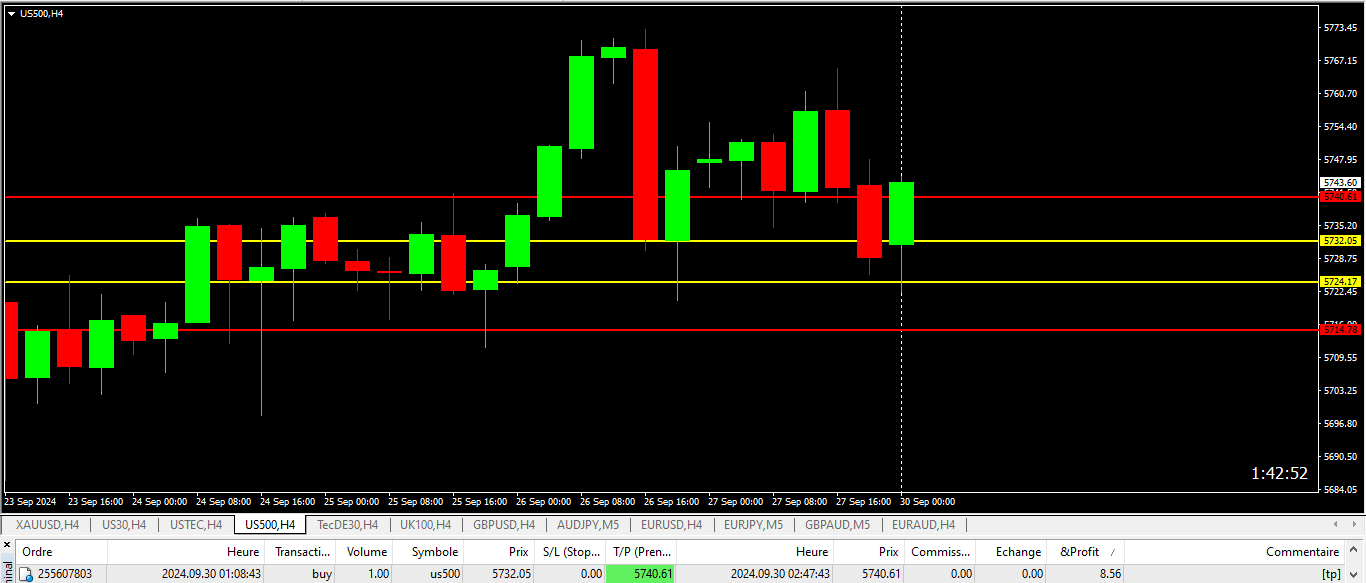Viewport: 1366px width, 583px height.
Task: Sort by the Volume column header
Action: pos(365,552)
